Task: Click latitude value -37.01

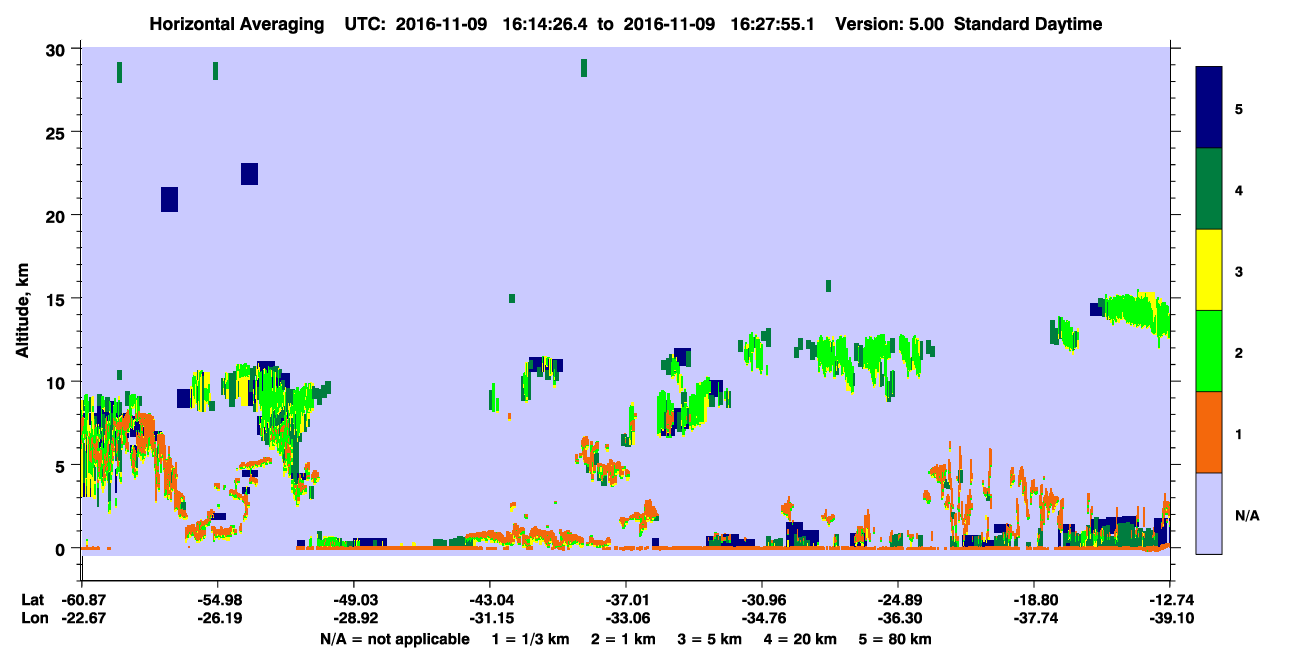Action: pyautogui.click(x=625, y=599)
